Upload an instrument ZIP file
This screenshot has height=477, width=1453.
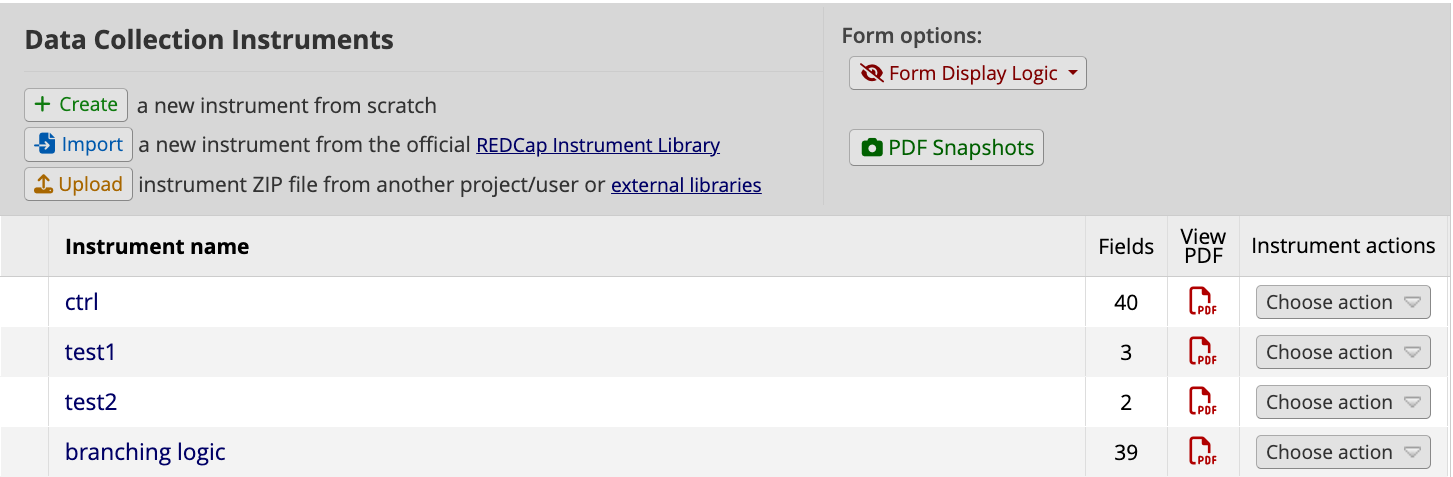pyautogui.click(x=78, y=185)
